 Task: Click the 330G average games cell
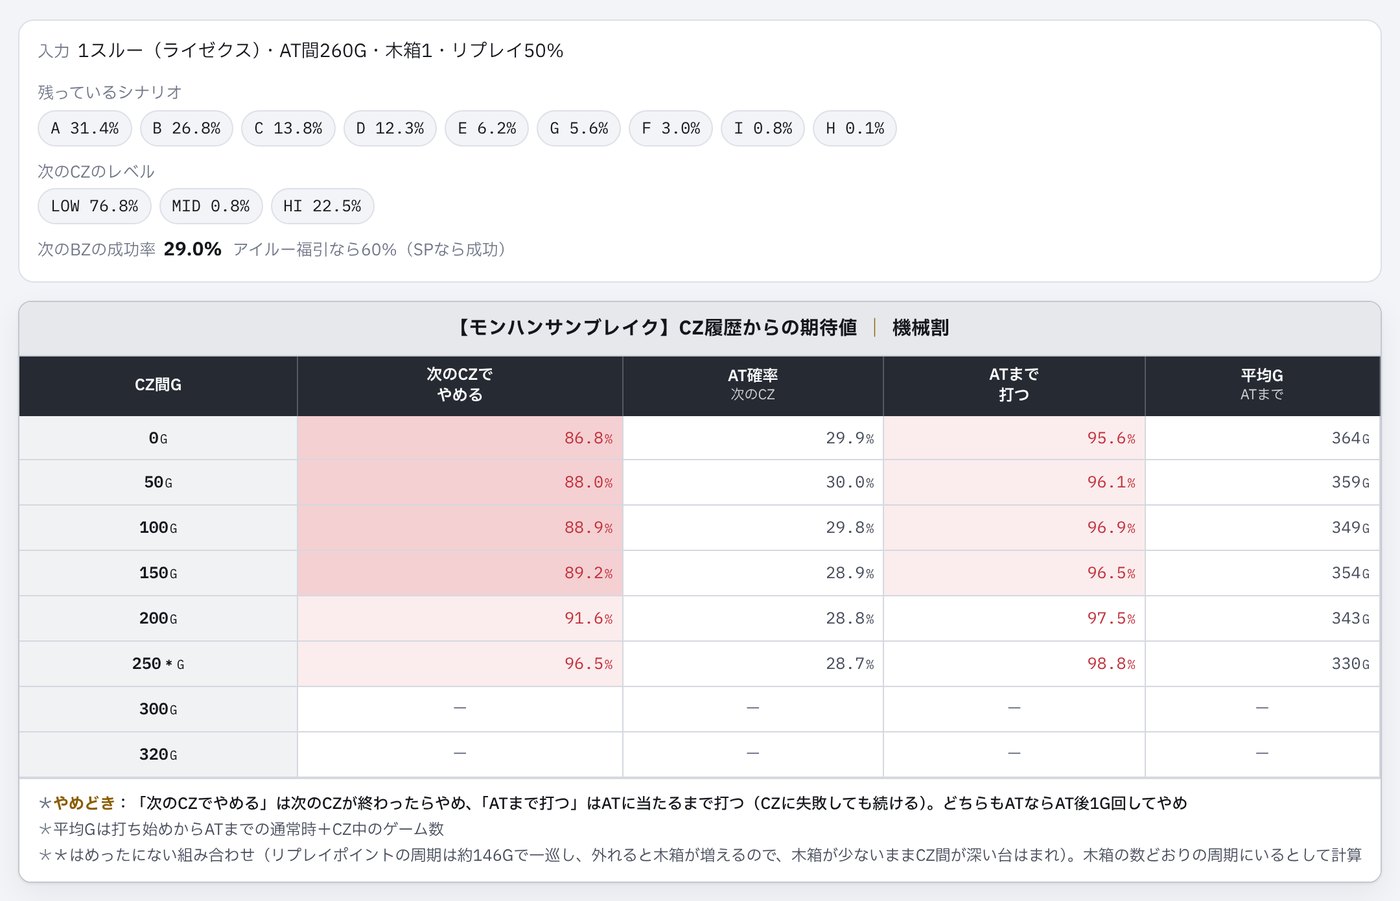[x=1262, y=664]
